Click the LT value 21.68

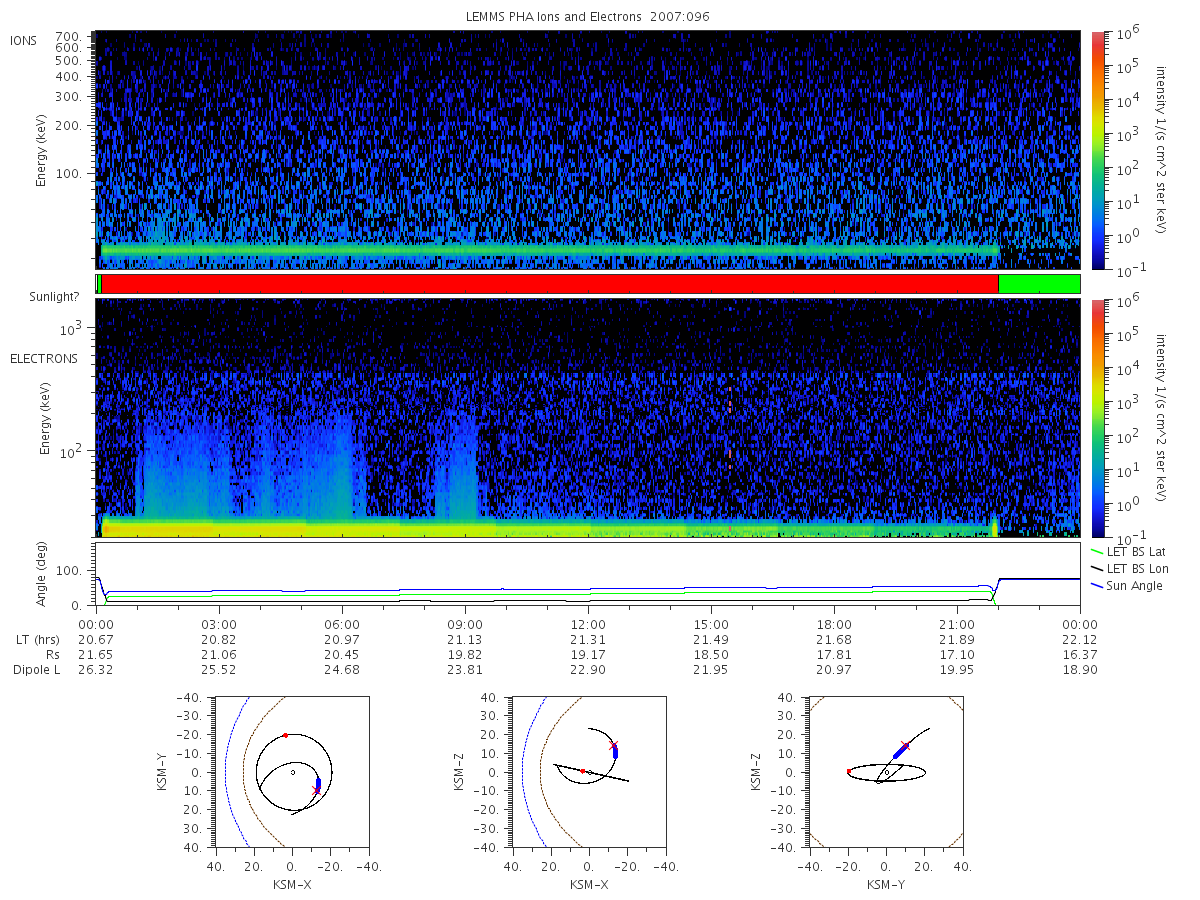coord(834,638)
